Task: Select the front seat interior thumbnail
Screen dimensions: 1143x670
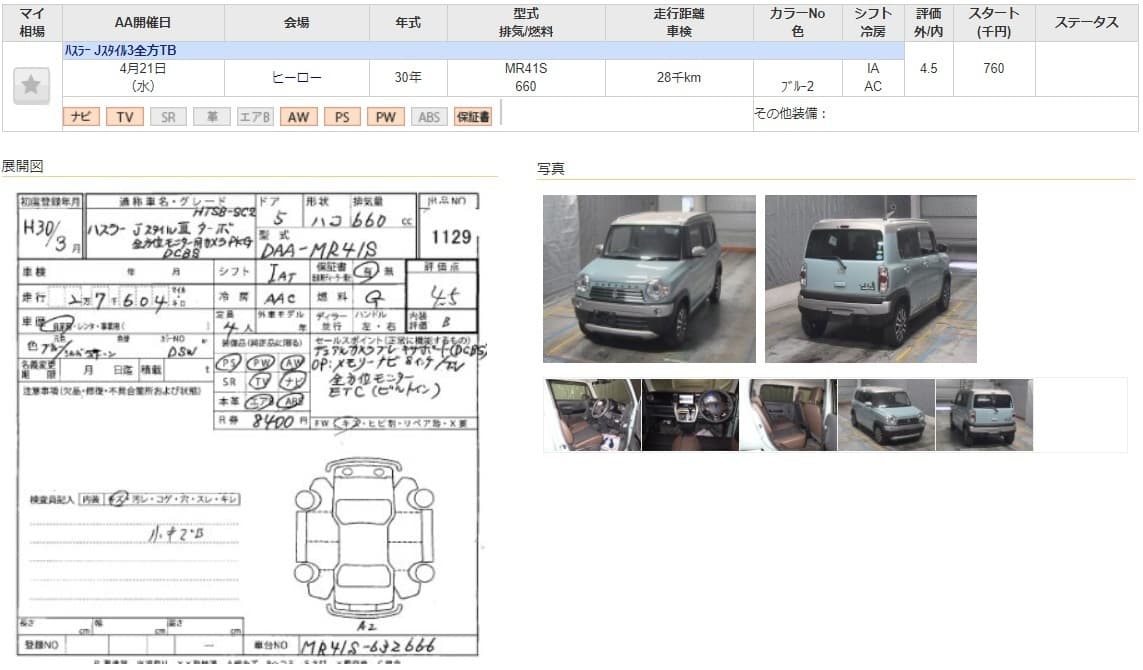Action: pyautogui.click(x=593, y=414)
